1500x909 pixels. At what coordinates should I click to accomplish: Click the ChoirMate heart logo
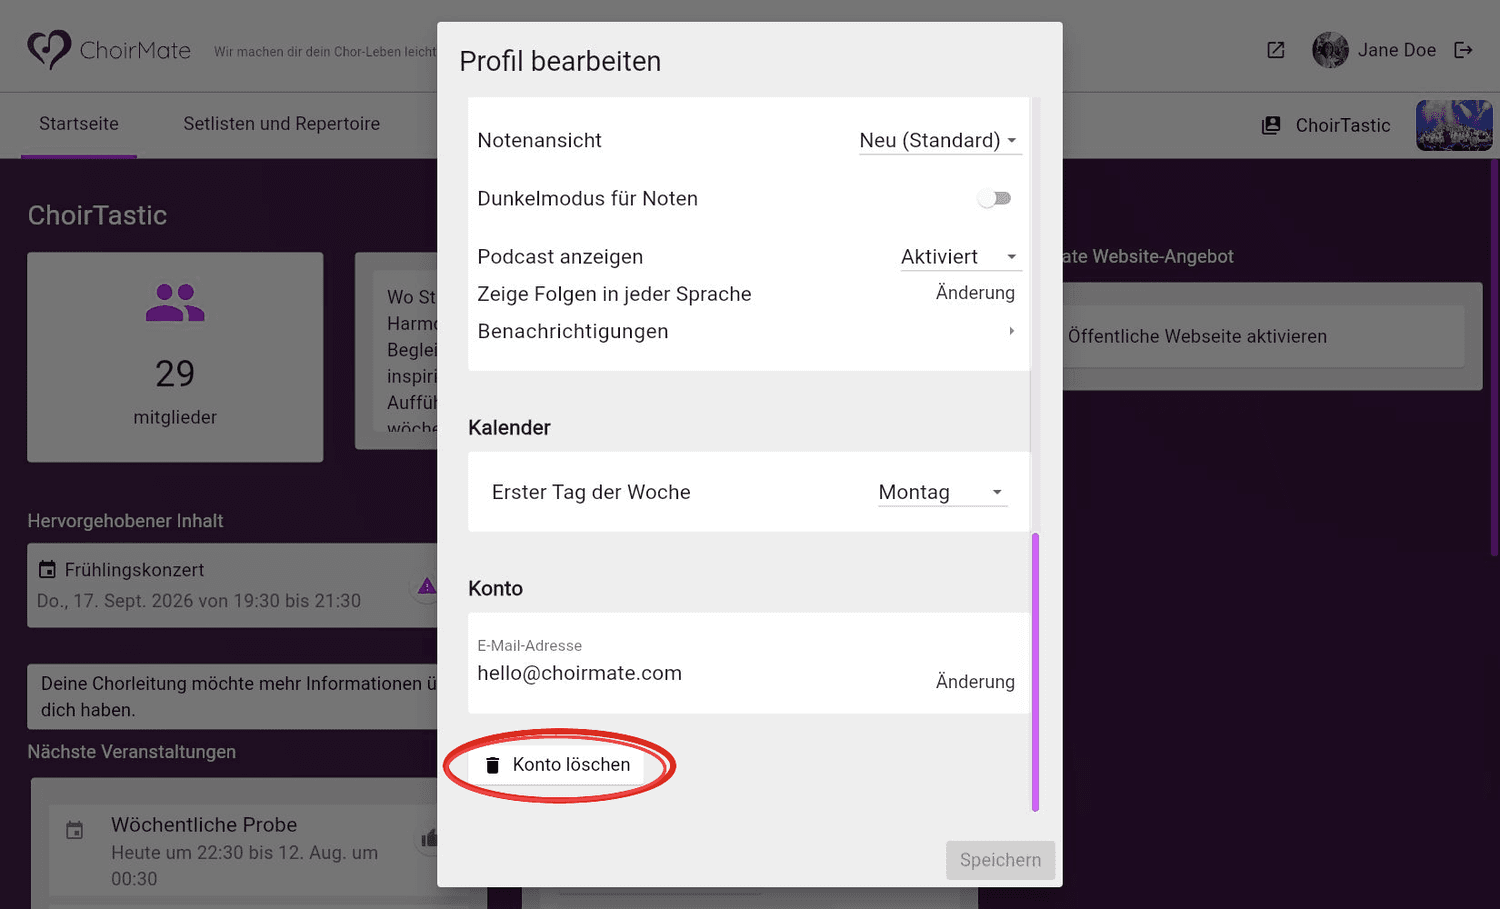click(48, 49)
